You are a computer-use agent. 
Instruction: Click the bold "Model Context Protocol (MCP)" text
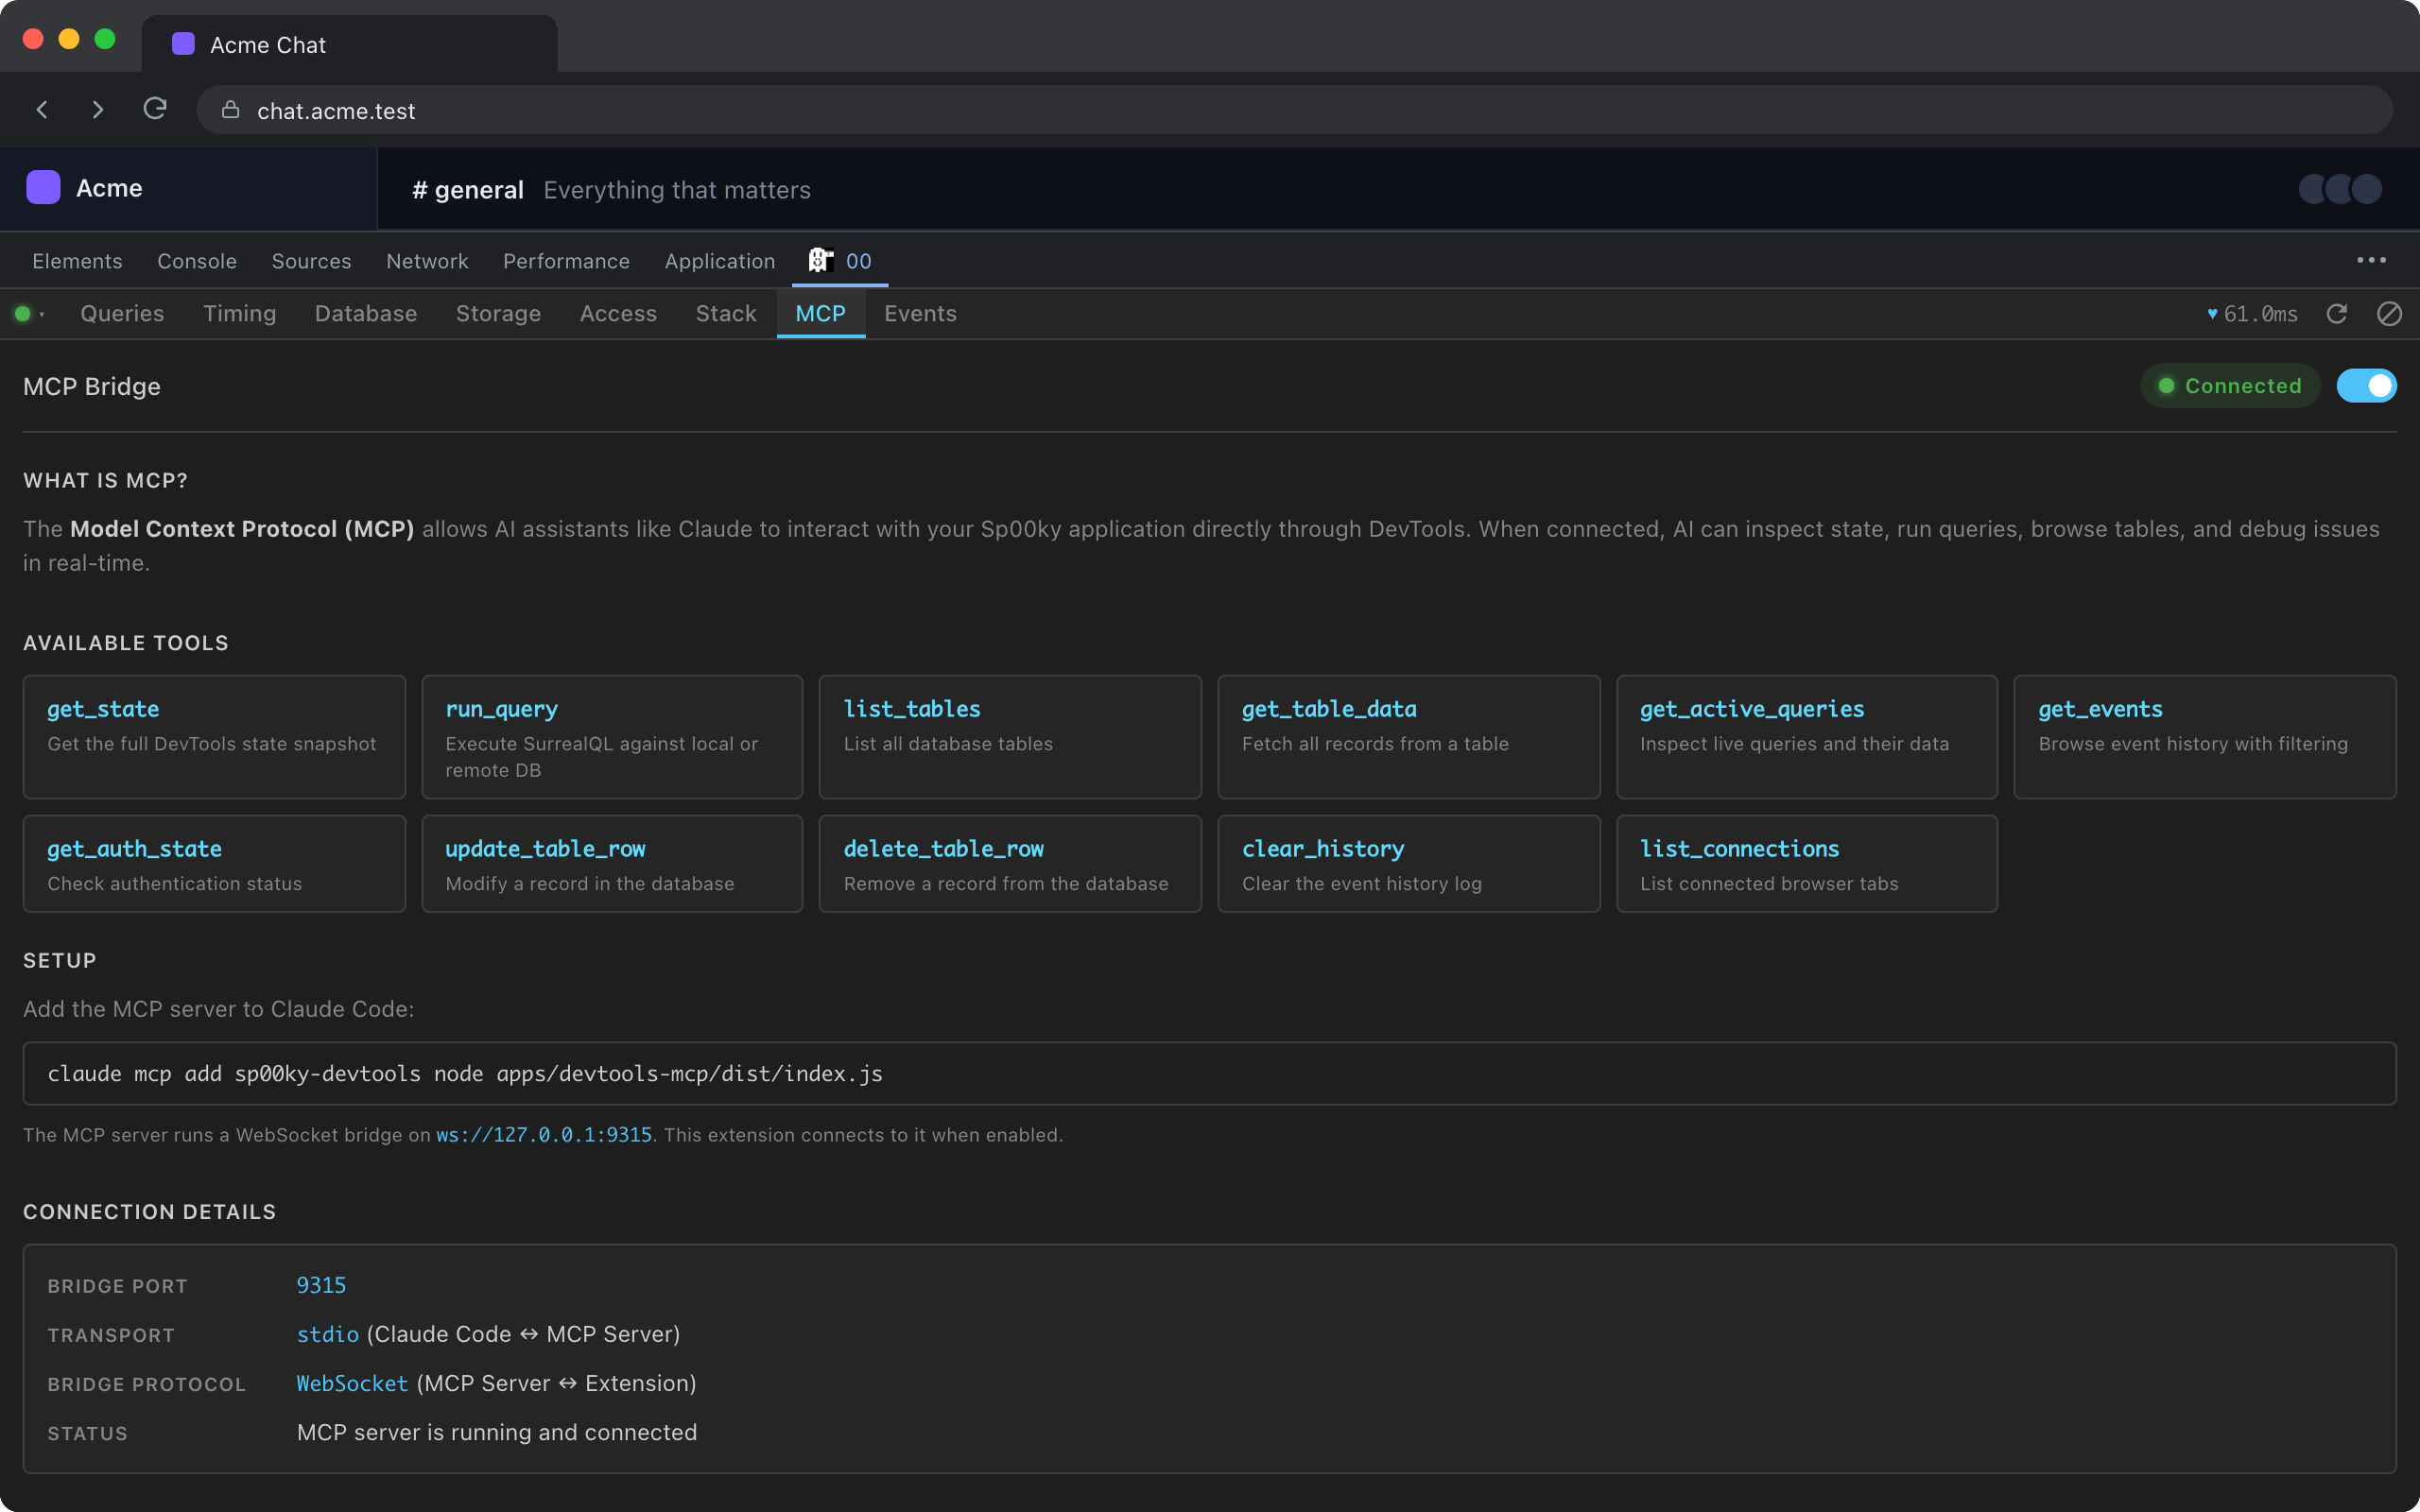pyautogui.click(x=242, y=529)
